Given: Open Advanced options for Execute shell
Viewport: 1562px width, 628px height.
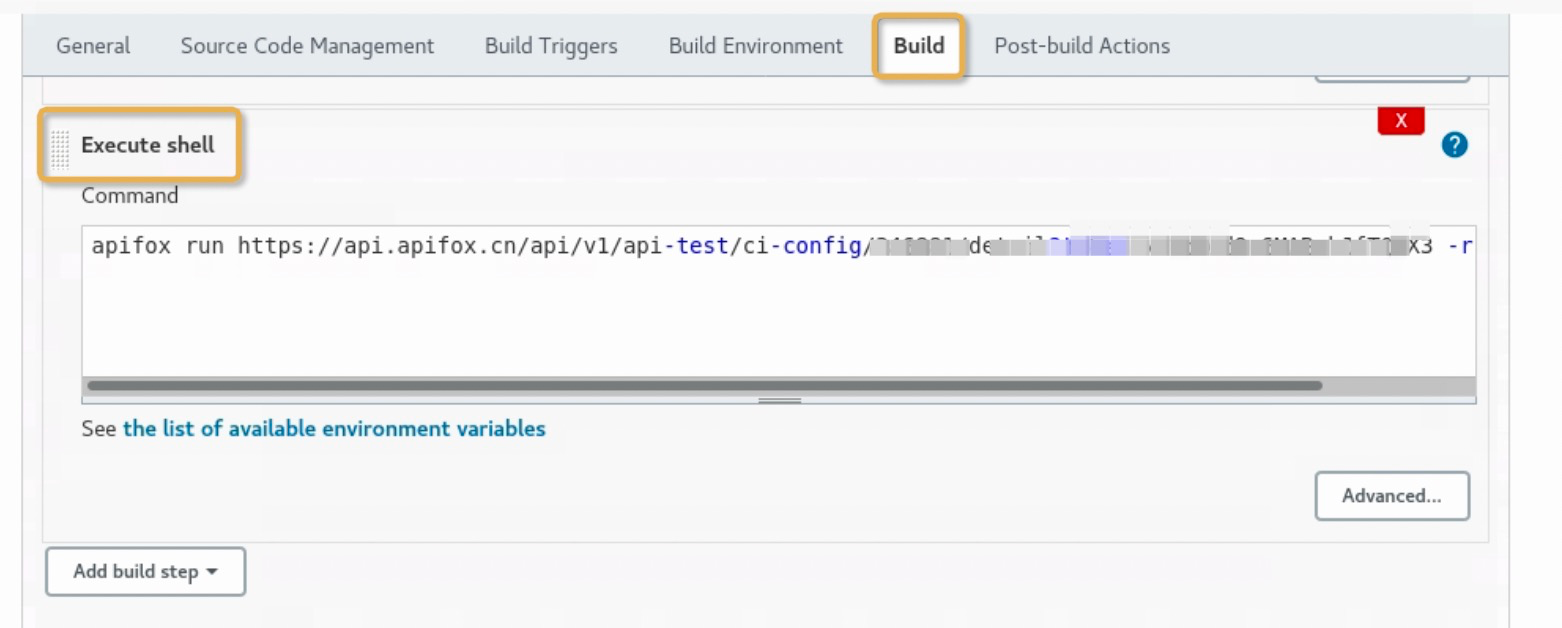Looking at the screenshot, I should coord(1392,496).
